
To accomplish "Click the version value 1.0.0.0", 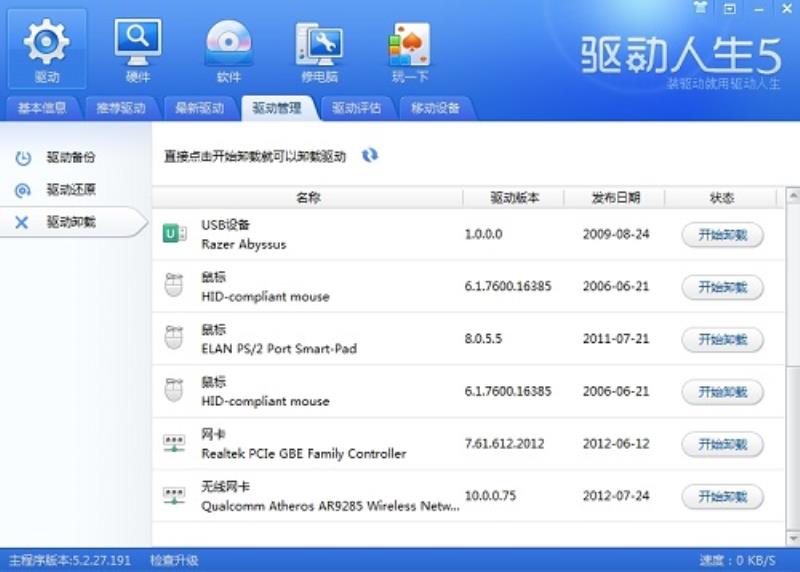I will (x=483, y=234).
